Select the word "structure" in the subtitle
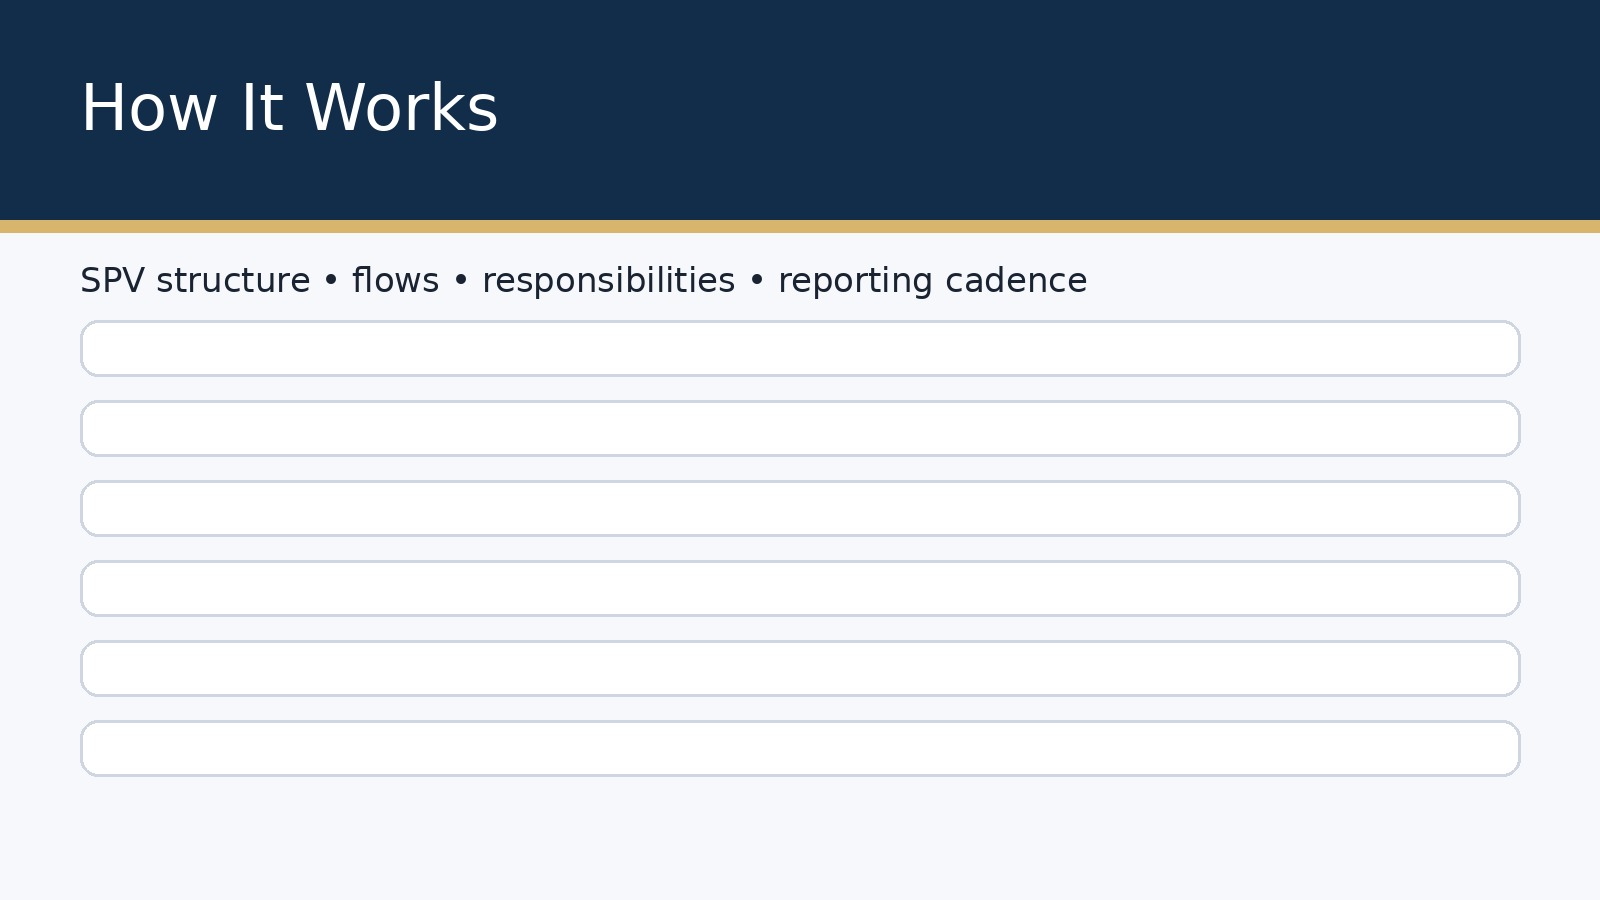This screenshot has width=1600, height=900. (233, 281)
